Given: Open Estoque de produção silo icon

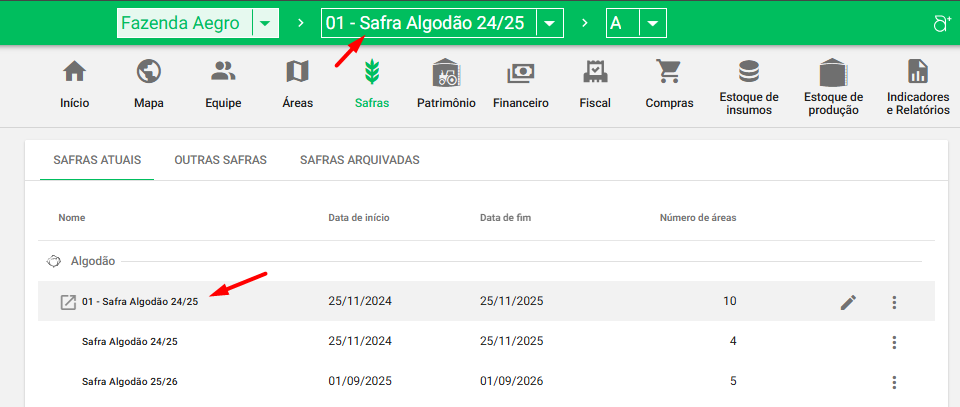Looking at the screenshot, I should click(x=832, y=73).
